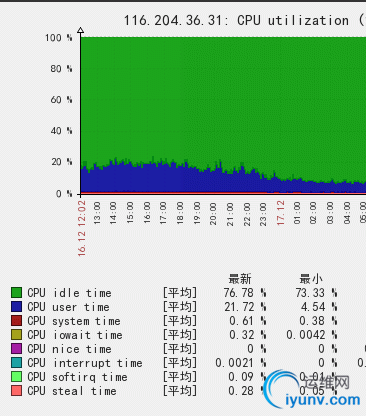Screen dimensions: 366x416
Task: Click the latest system value 0.61 %
Action: [x=248, y=321]
